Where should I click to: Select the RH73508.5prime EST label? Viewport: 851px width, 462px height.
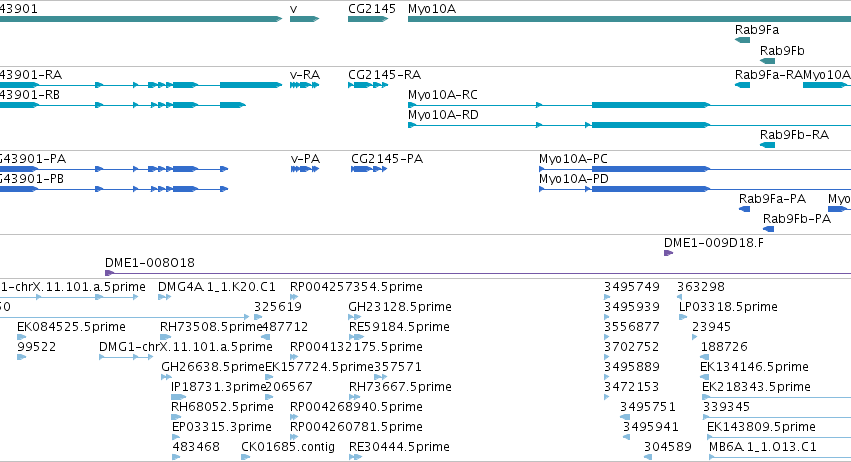tap(211, 327)
